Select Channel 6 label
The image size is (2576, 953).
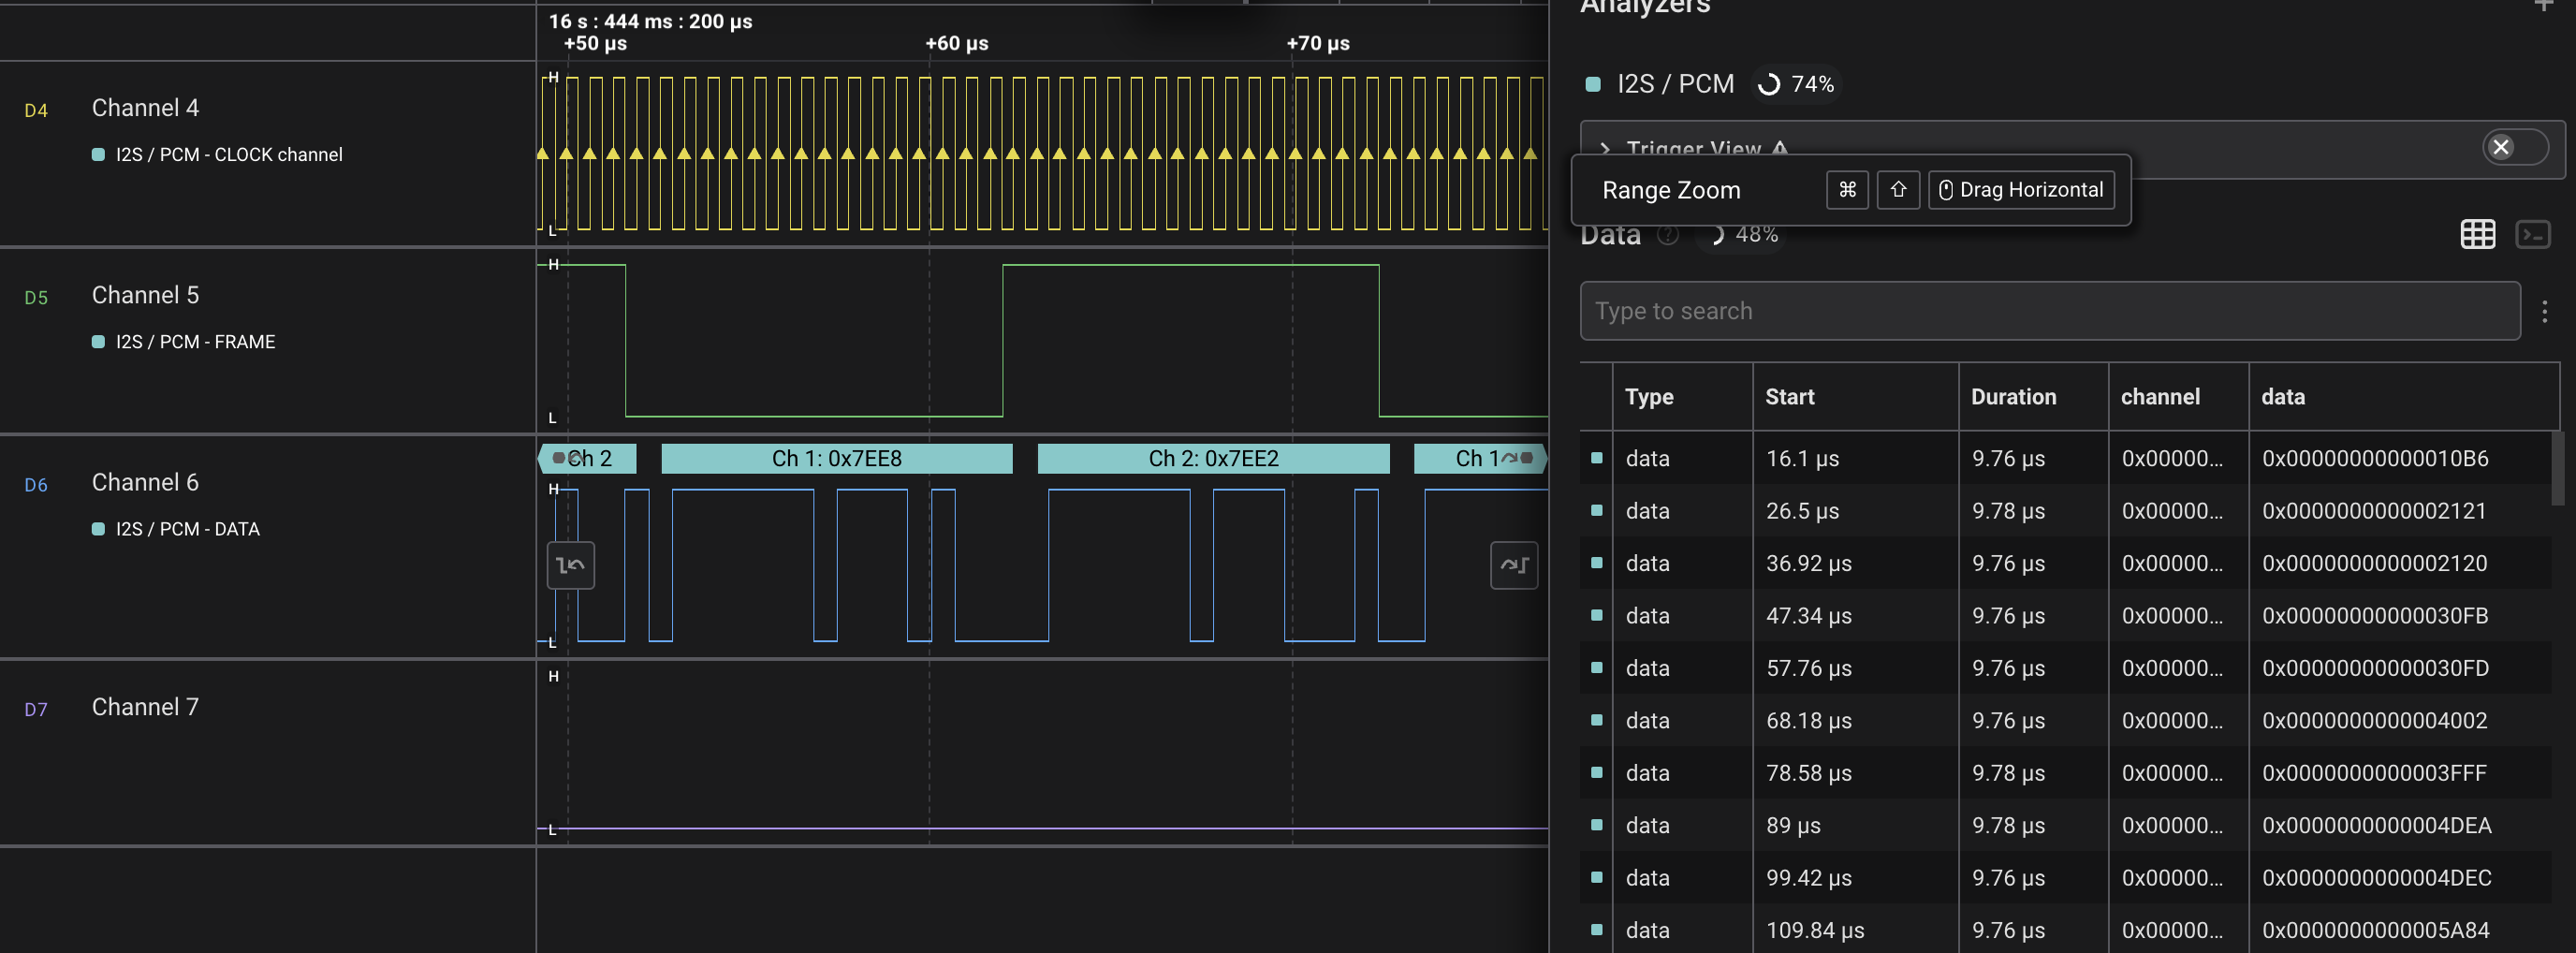coord(145,482)
